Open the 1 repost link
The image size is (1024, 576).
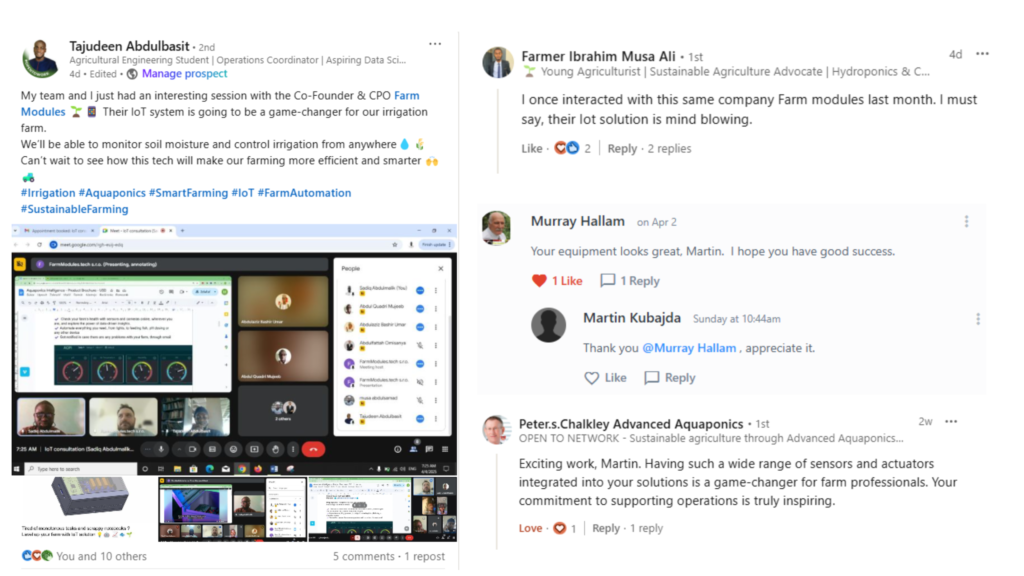pos(424,556)
